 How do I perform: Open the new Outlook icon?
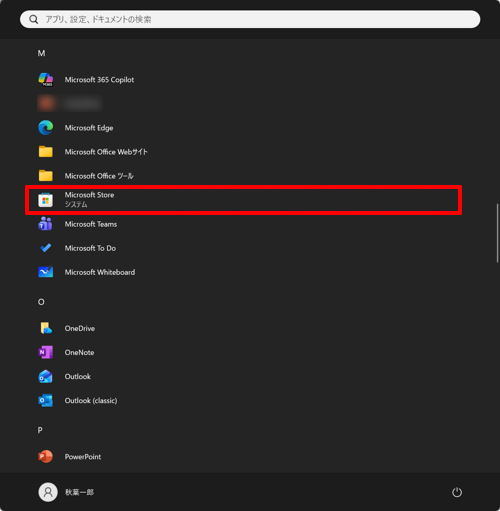(x=45, y=376)
